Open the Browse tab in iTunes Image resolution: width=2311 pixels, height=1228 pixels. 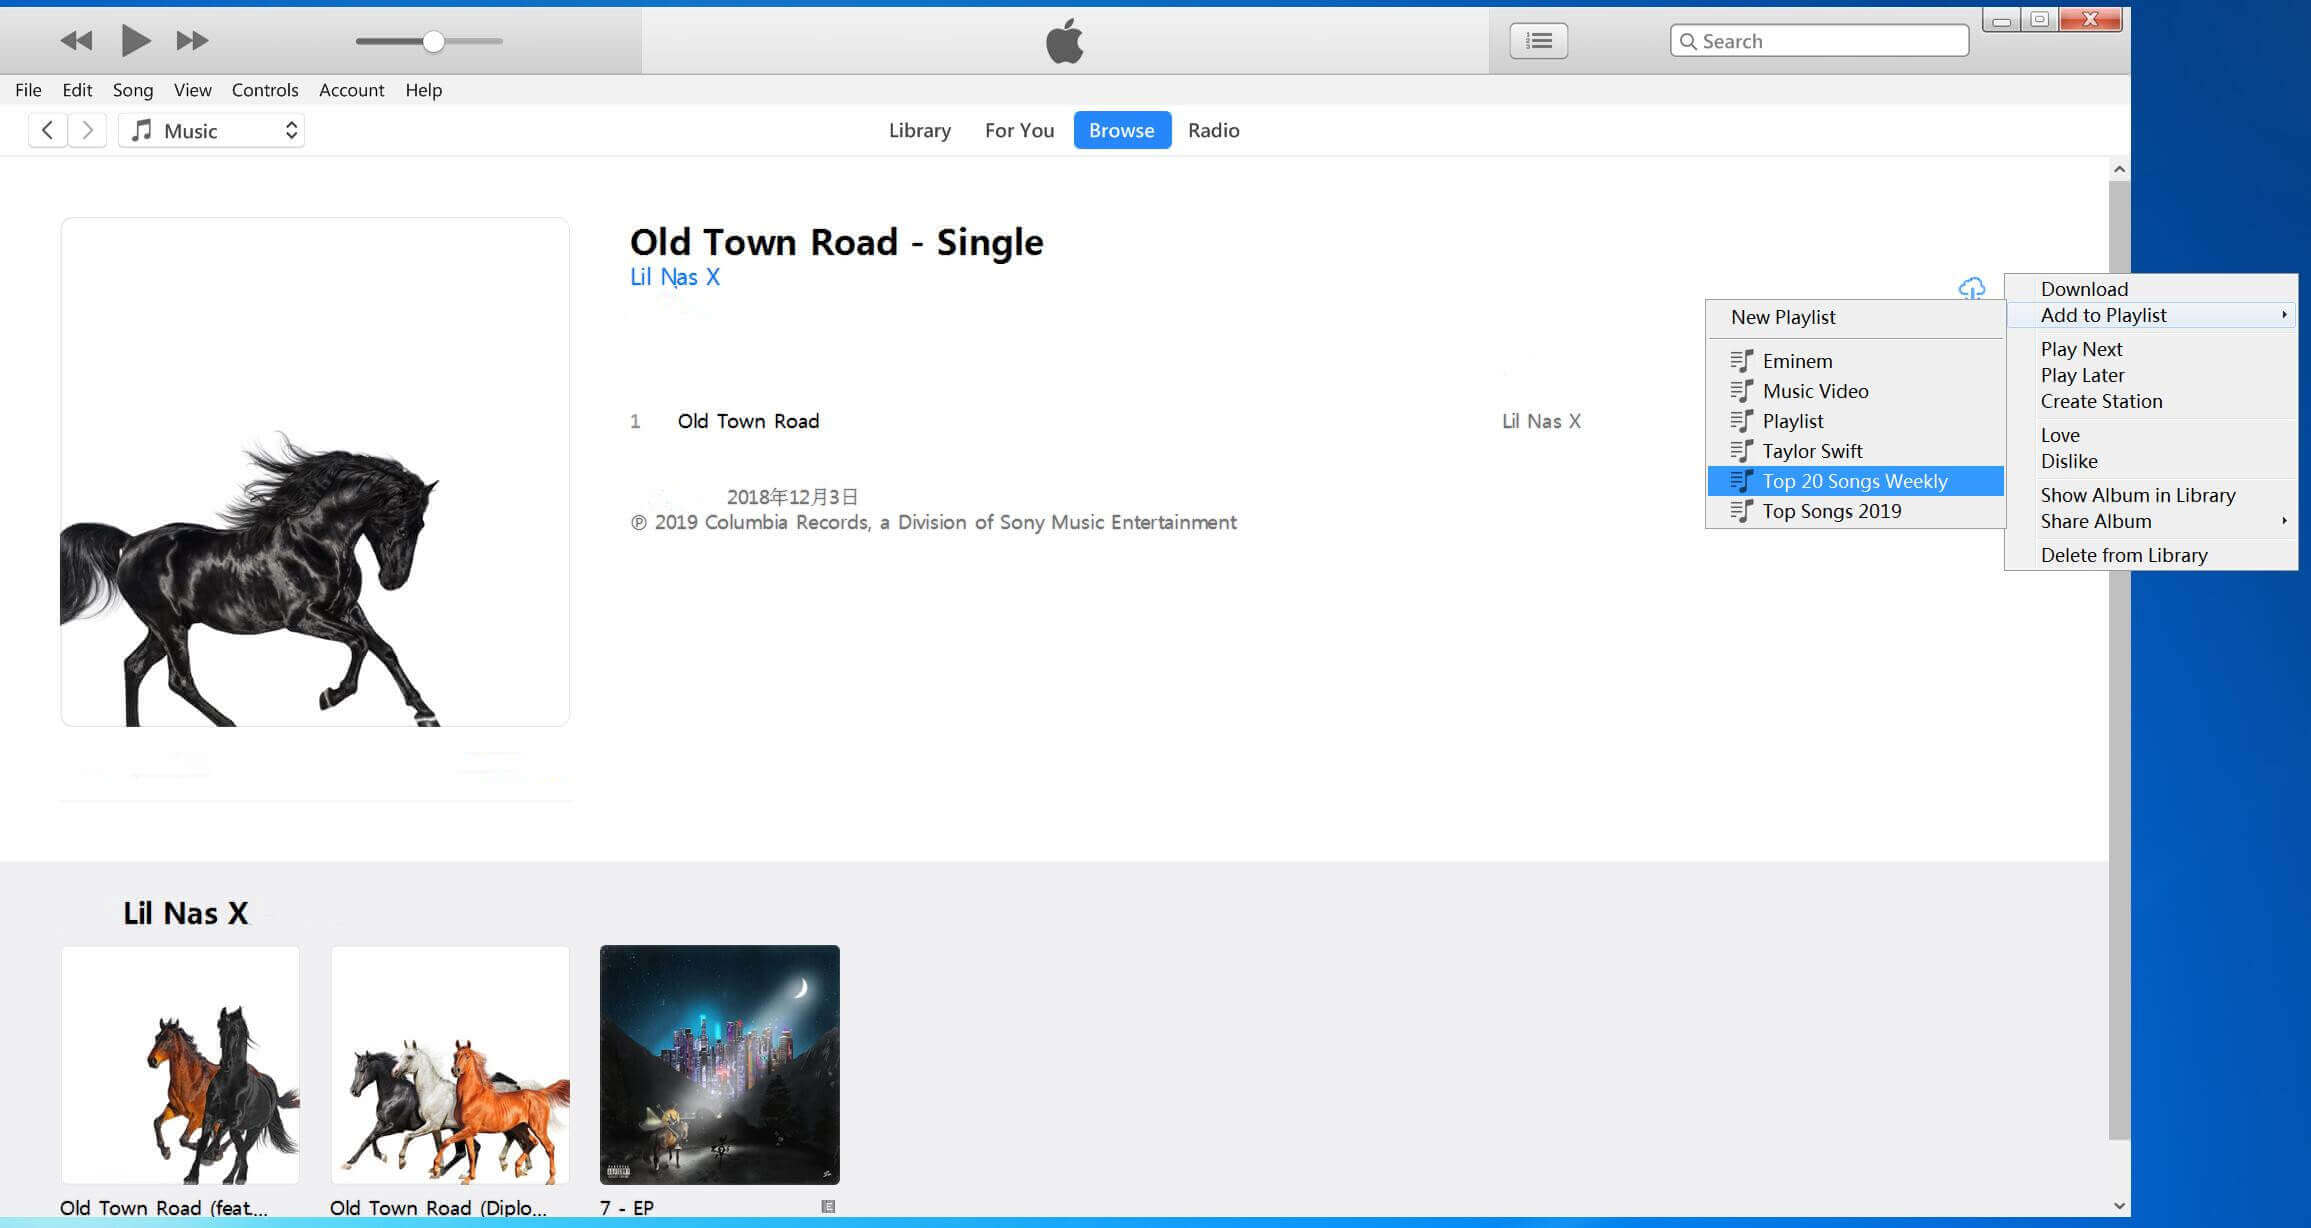(1120, 130)
